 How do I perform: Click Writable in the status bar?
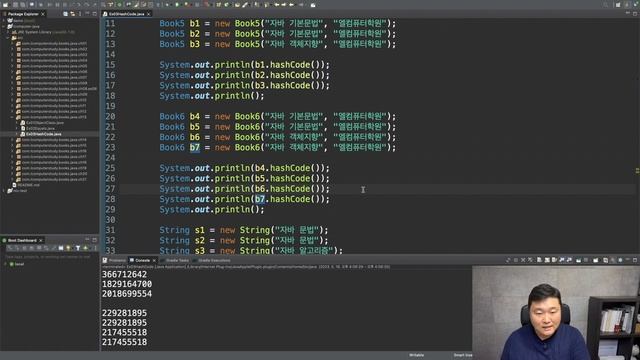coord(416,356)
